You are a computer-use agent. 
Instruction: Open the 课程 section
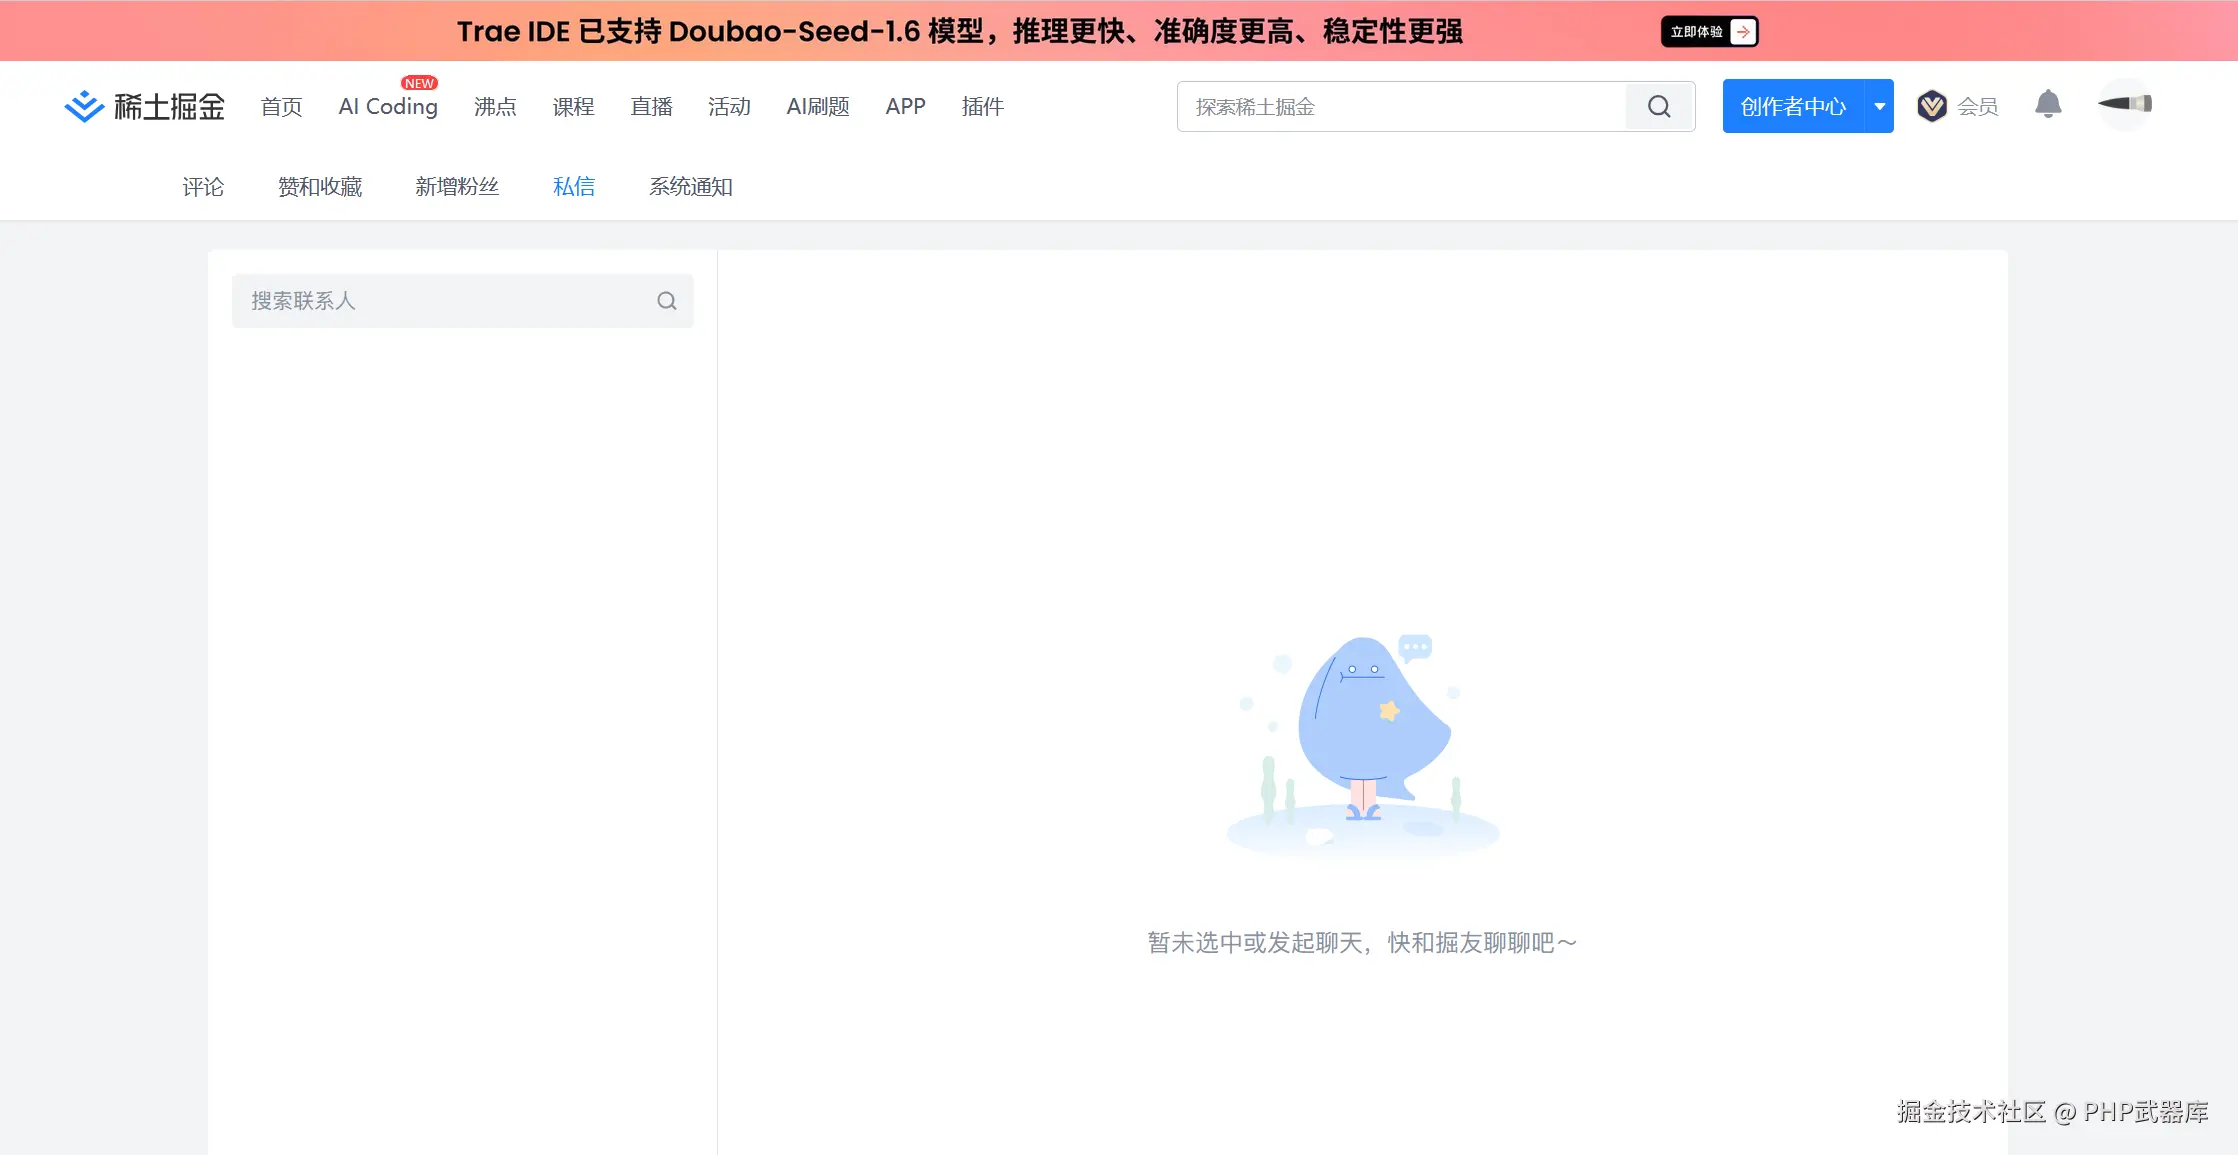[x=573, y=106]
